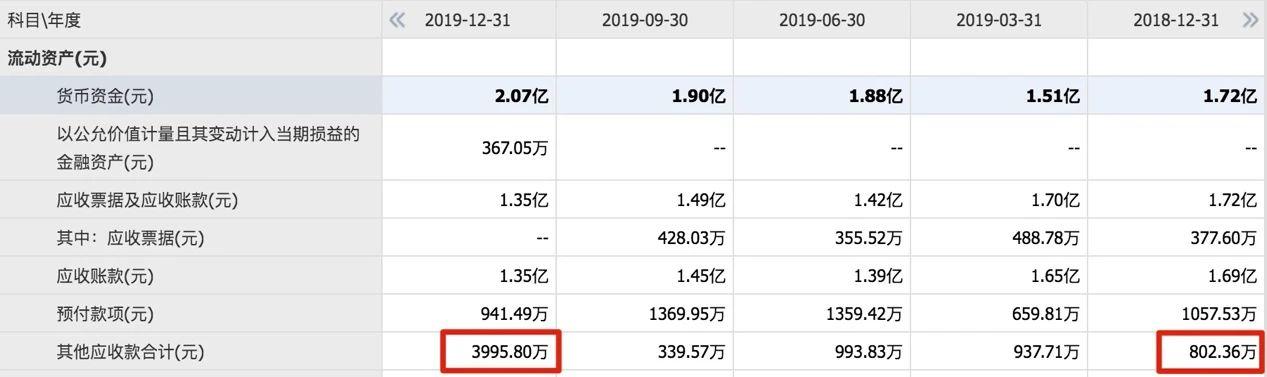1267x377 pixels.
Task: Click the highlighted 3995.80万 value
Action: click(501, 352)
